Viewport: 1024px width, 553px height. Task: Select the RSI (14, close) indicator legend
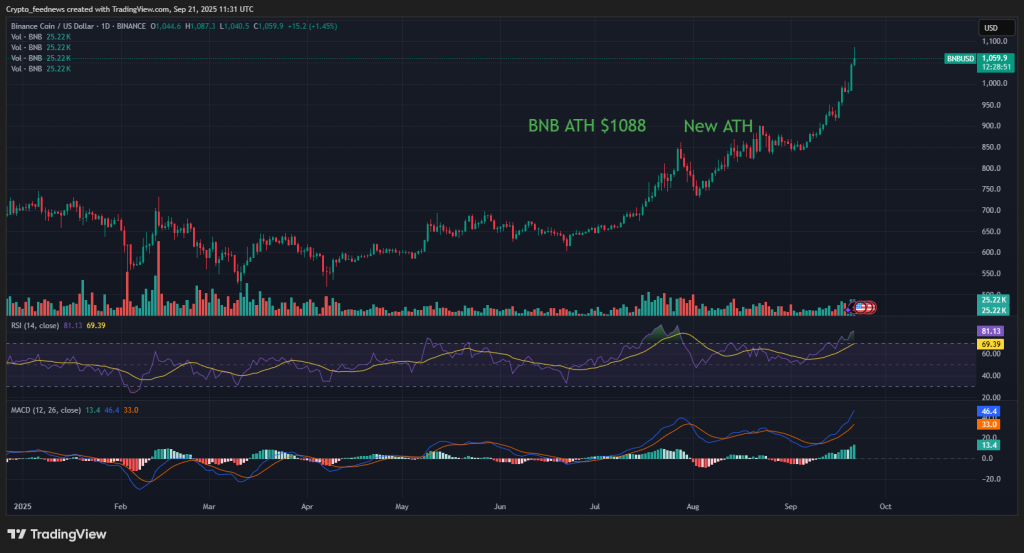(34, 325)
